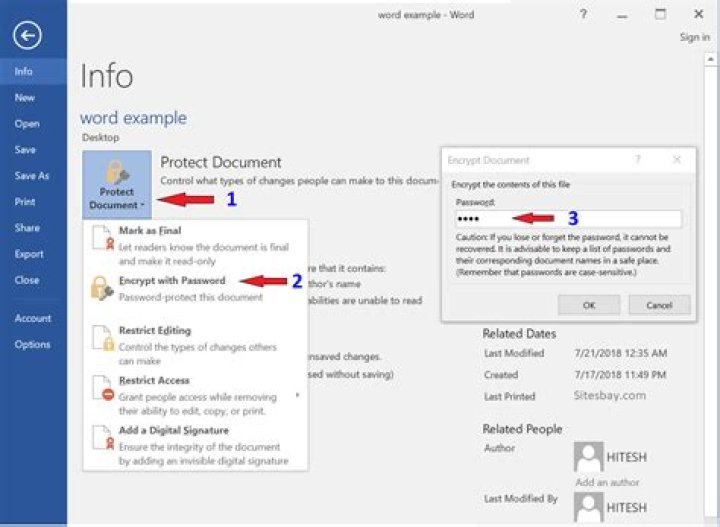This screenshot has width=720, height=527.
Task: Open the Protect Document dropdown button
Action: 117,184
